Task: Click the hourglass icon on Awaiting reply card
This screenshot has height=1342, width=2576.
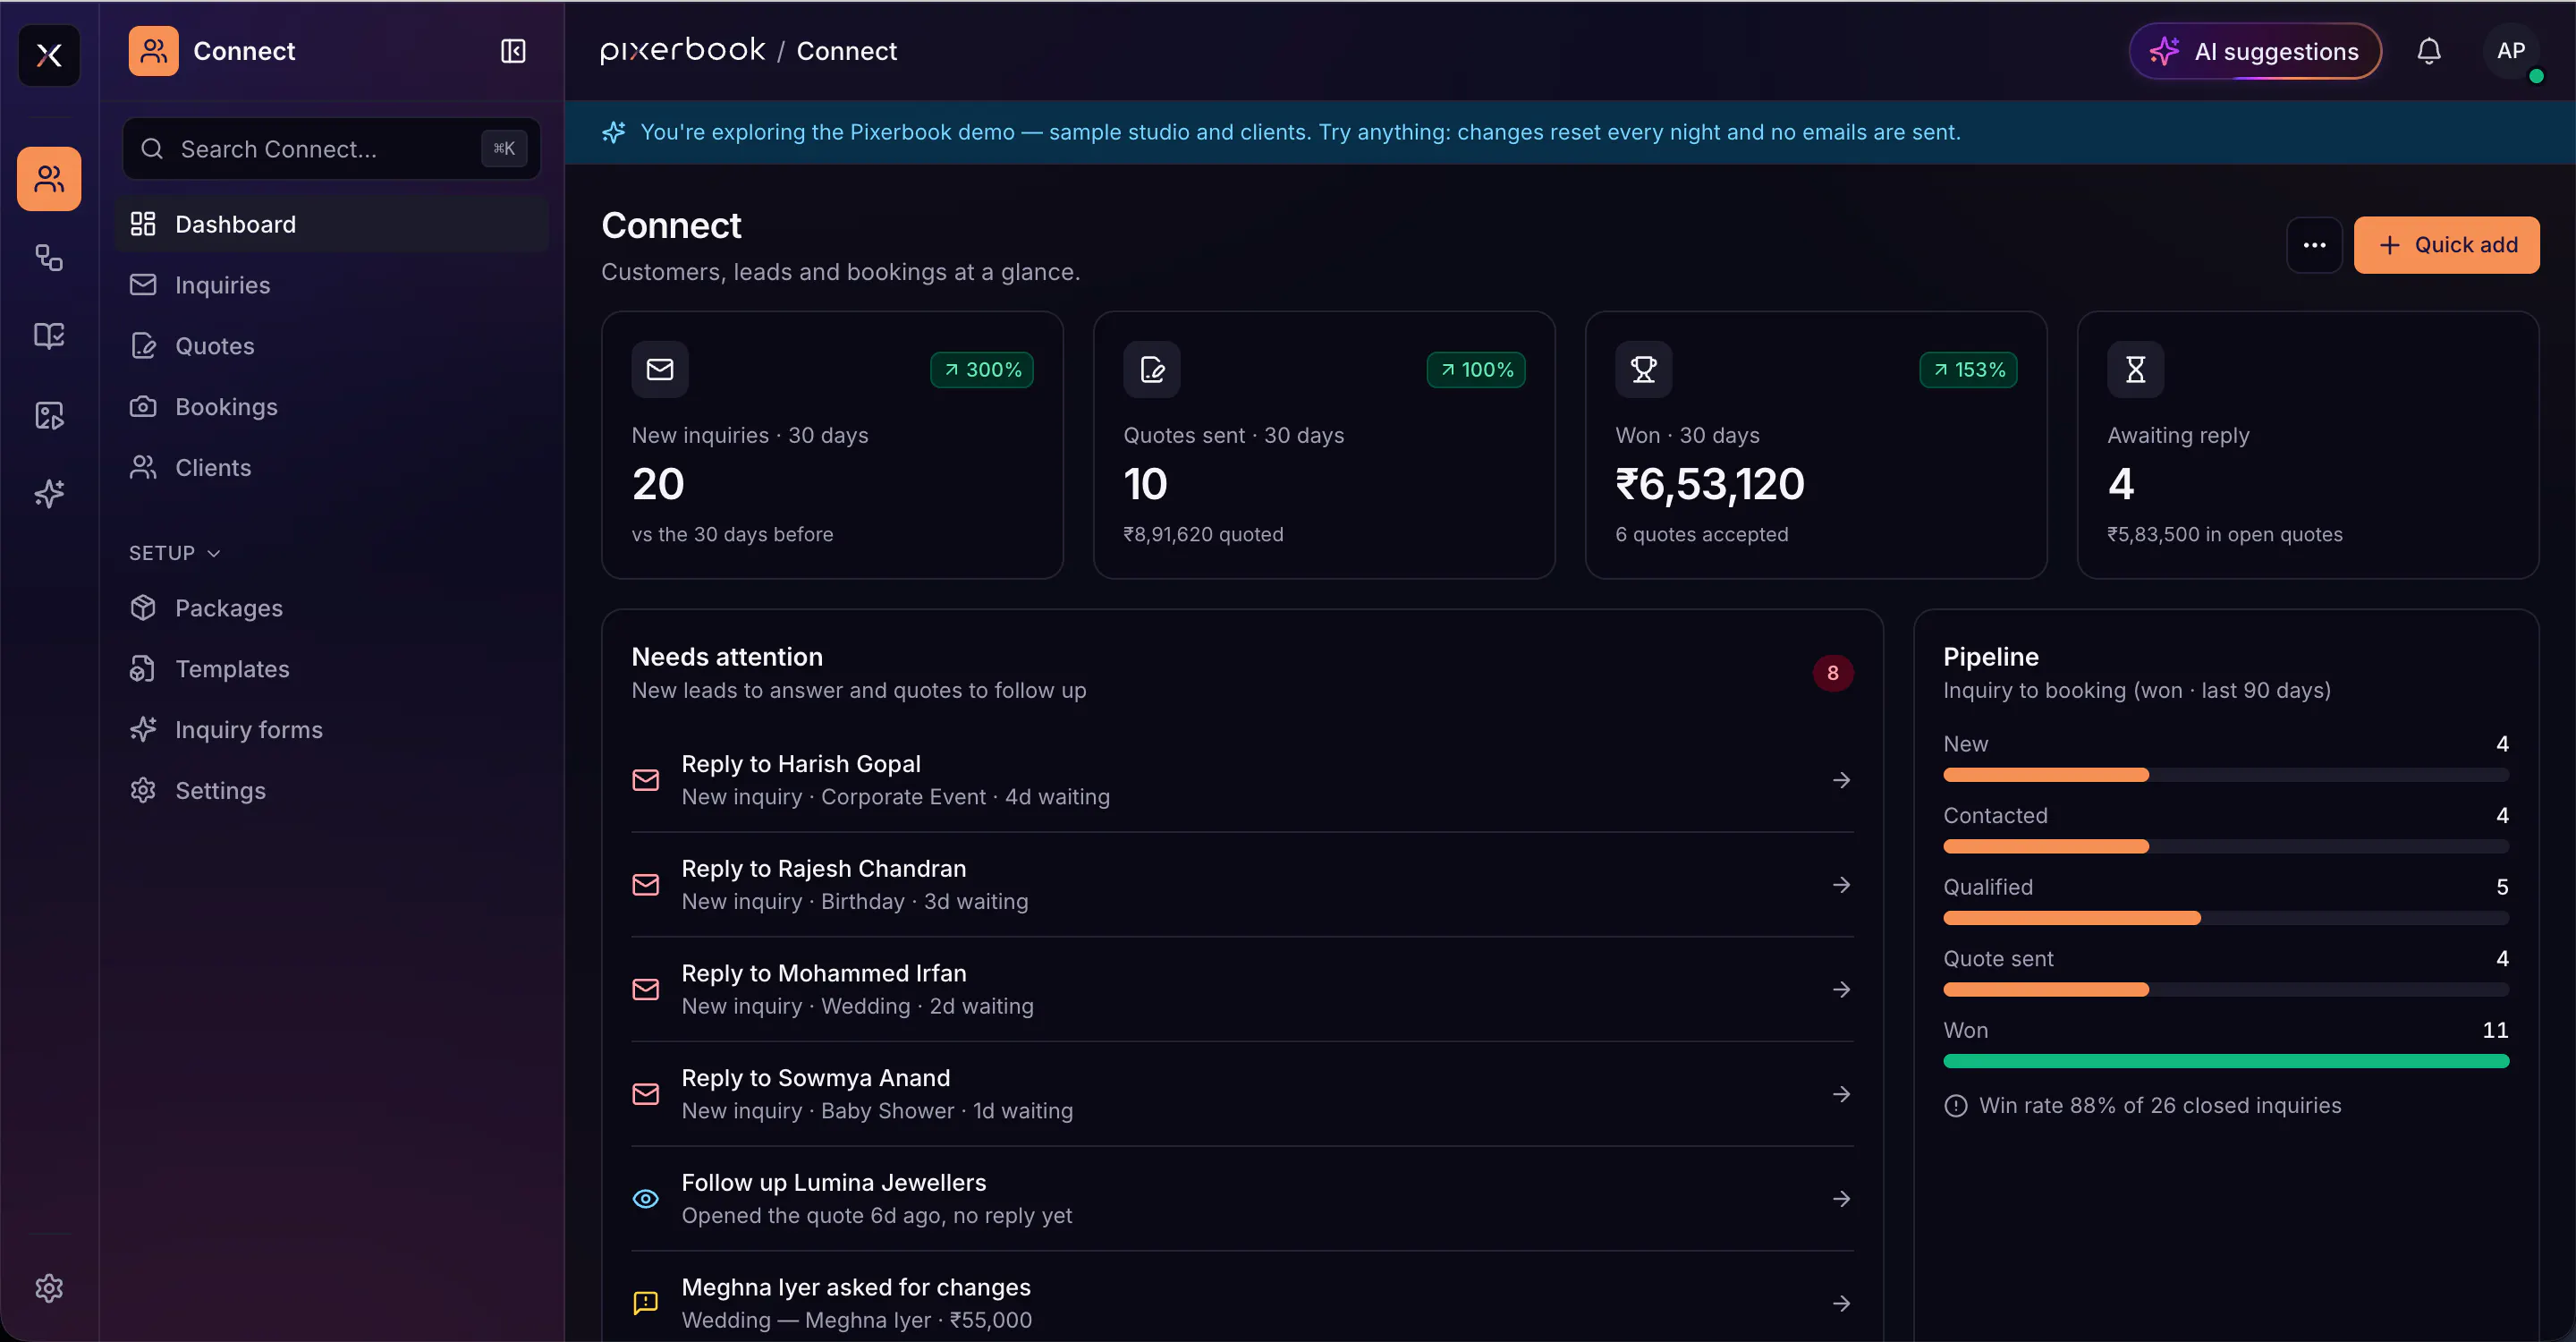Action: 2136,370
